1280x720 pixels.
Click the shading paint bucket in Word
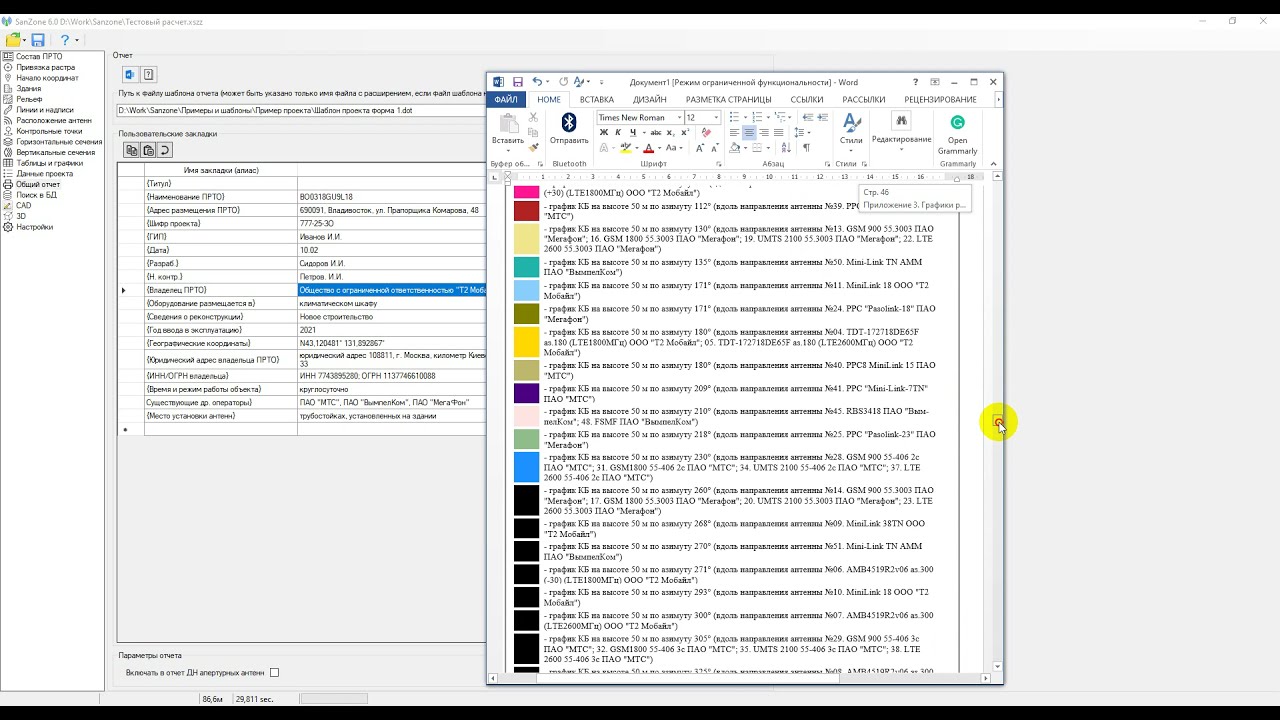(x=734, y=147)
